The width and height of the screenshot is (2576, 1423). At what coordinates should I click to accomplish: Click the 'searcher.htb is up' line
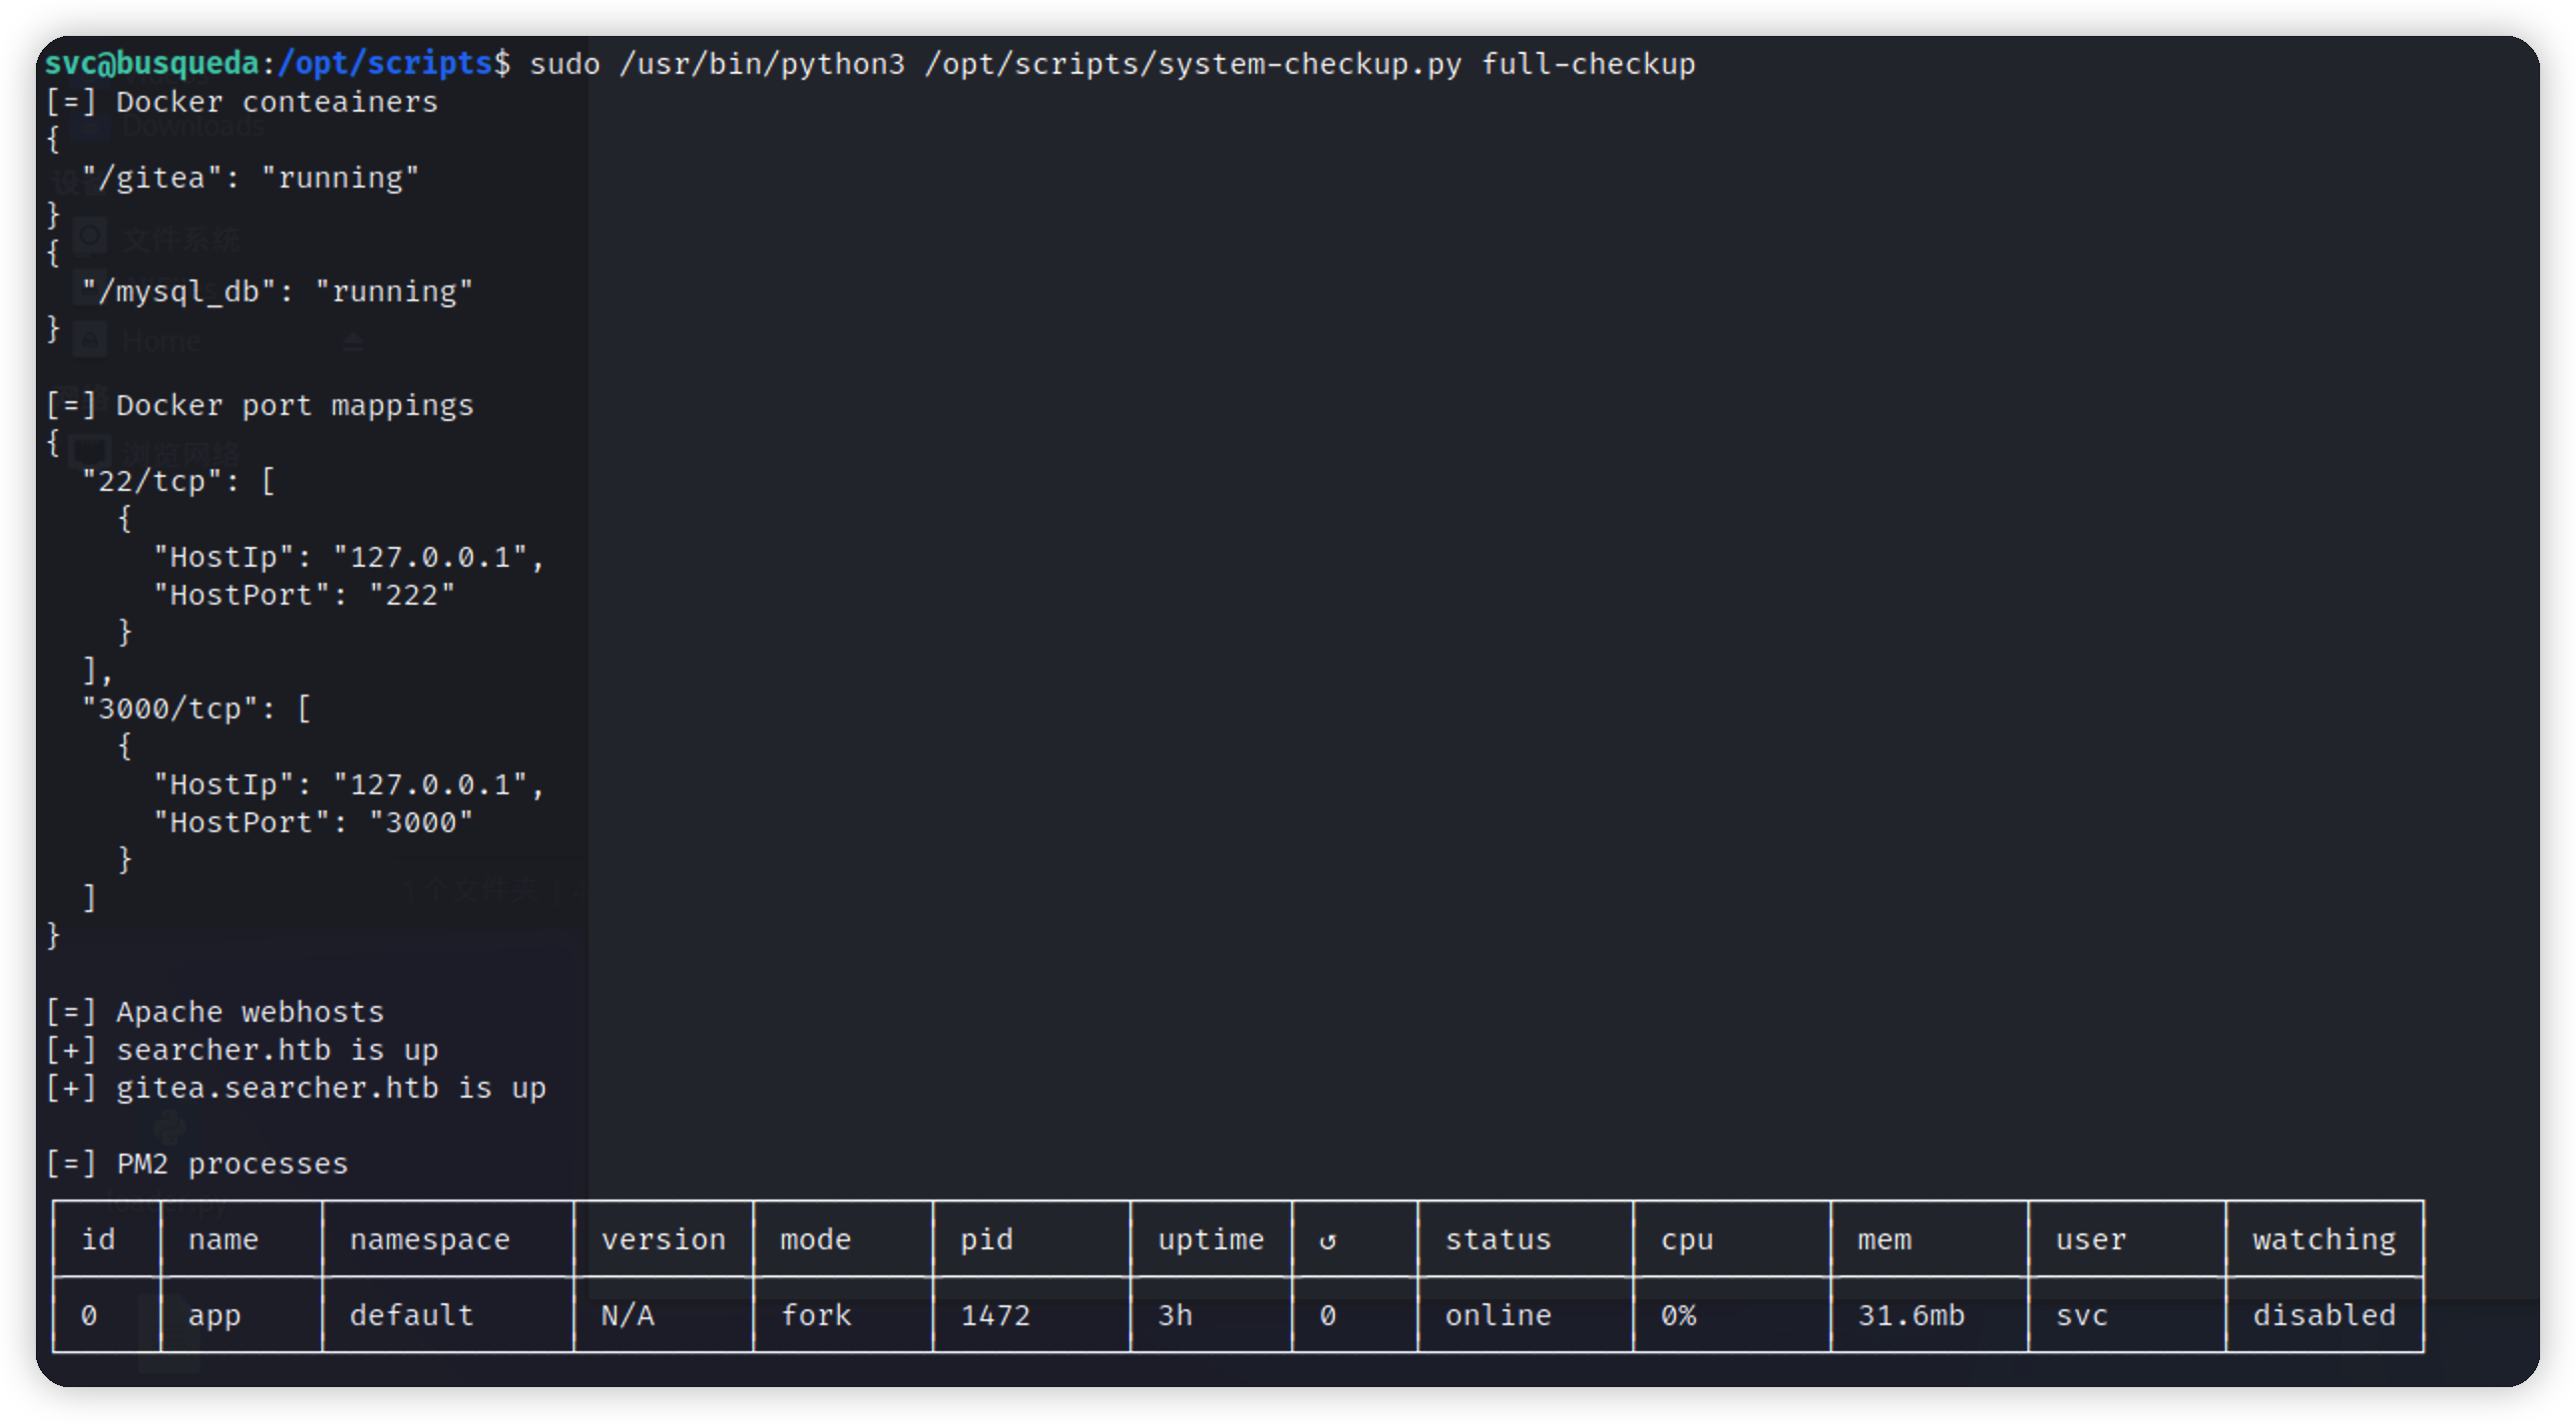[276, 1050]
